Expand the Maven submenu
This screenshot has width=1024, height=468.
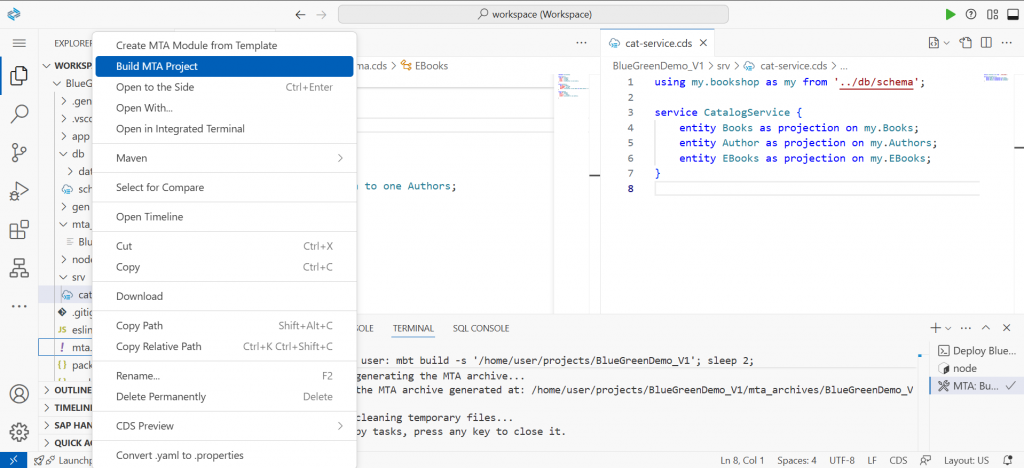pos(224,158)
